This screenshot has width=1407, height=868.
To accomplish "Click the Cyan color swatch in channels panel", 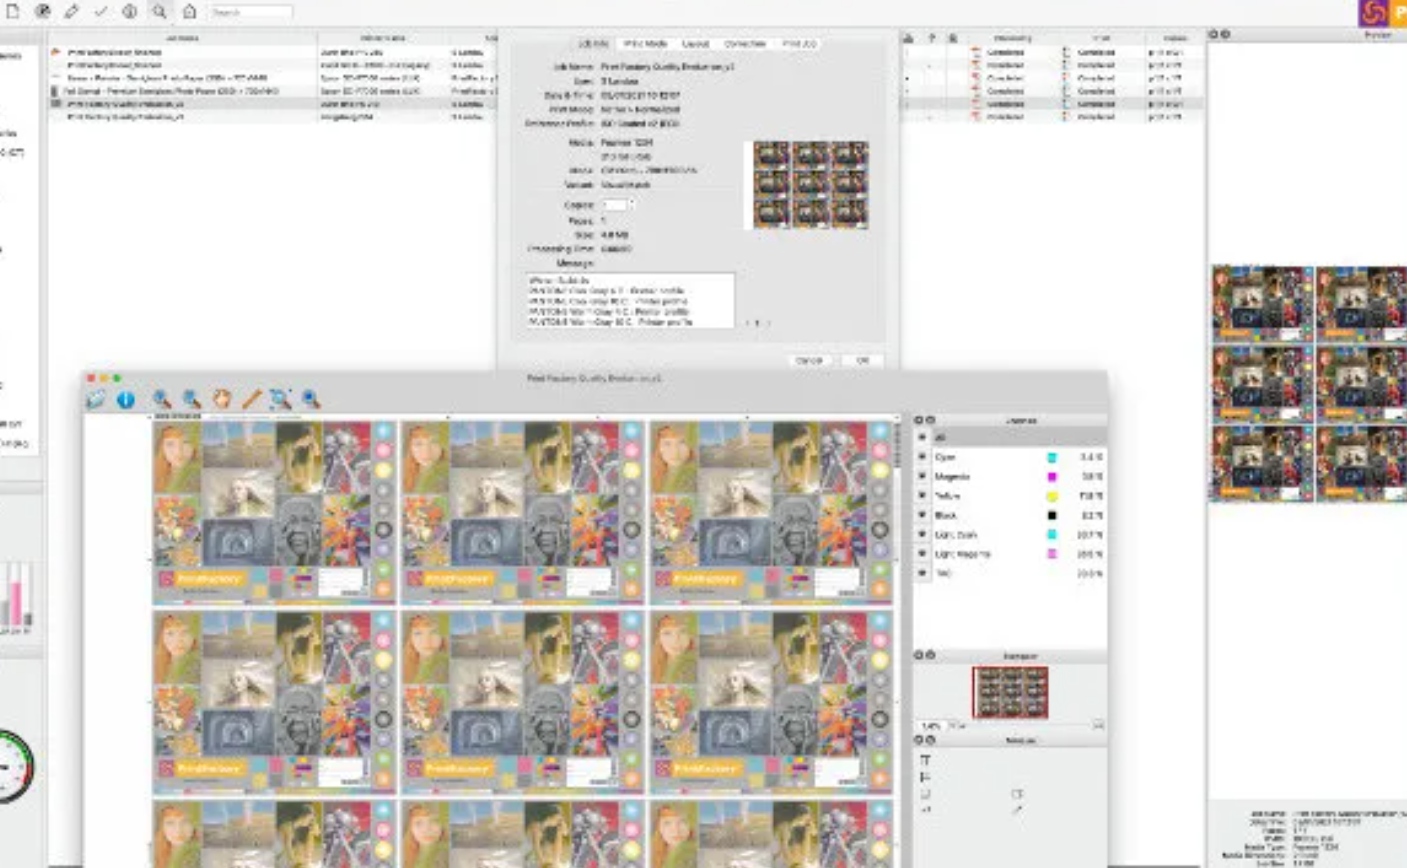I will tap(1052, 457).
